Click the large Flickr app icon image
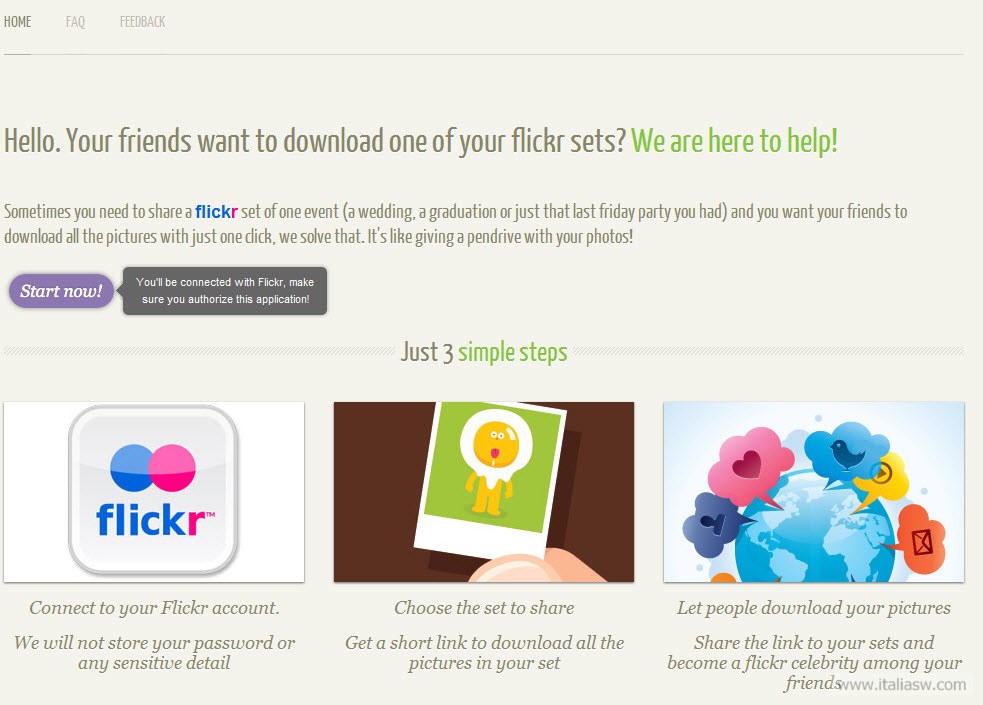 pyautogui.click(x=154, y=491)
